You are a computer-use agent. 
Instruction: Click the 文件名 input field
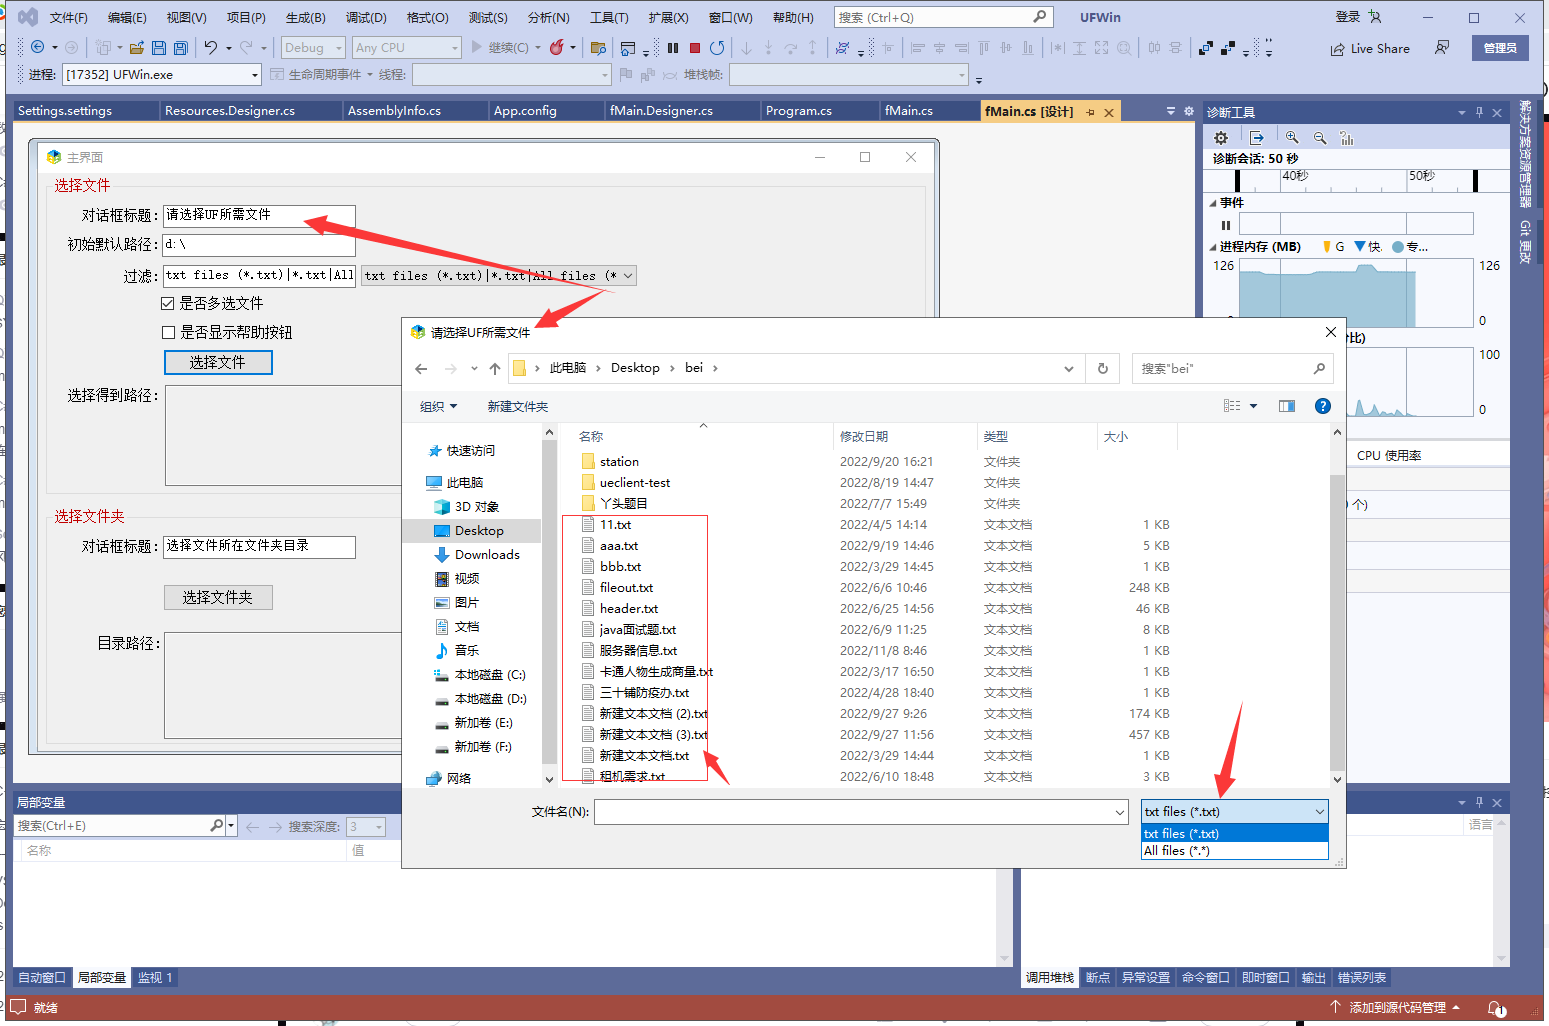[854, 812]
